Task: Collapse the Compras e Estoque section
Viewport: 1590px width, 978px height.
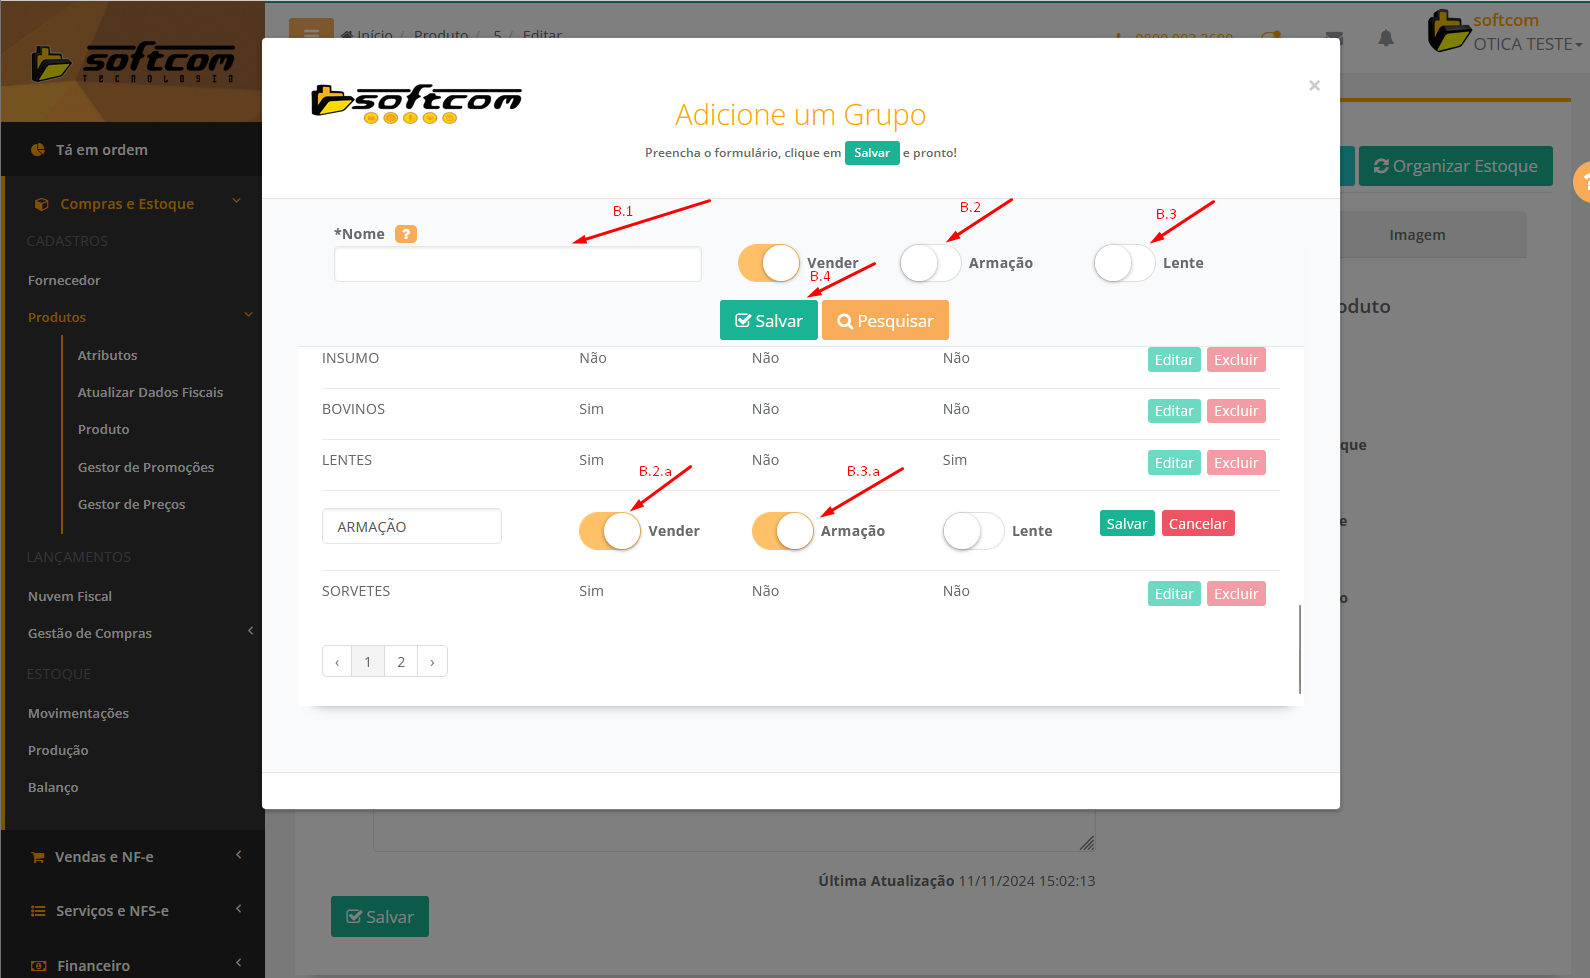Action: coord(237,202)
